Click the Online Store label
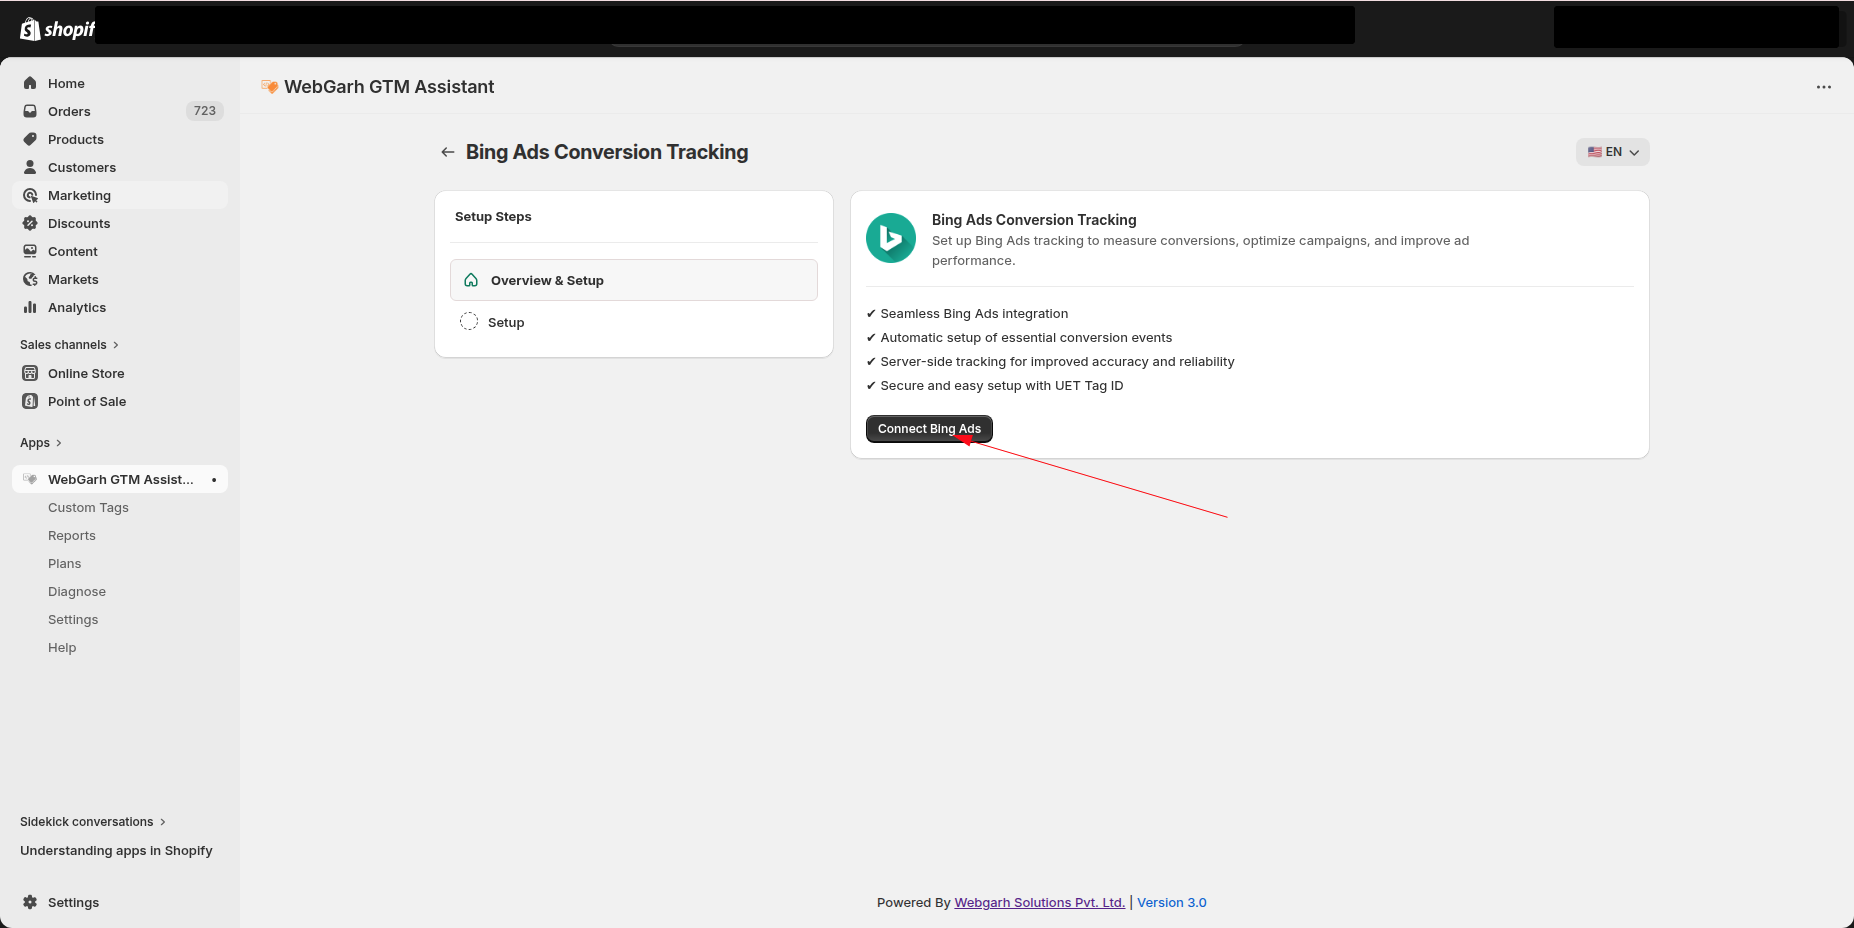The height and width of the screenshot is (928, 1854). [86, 373]
